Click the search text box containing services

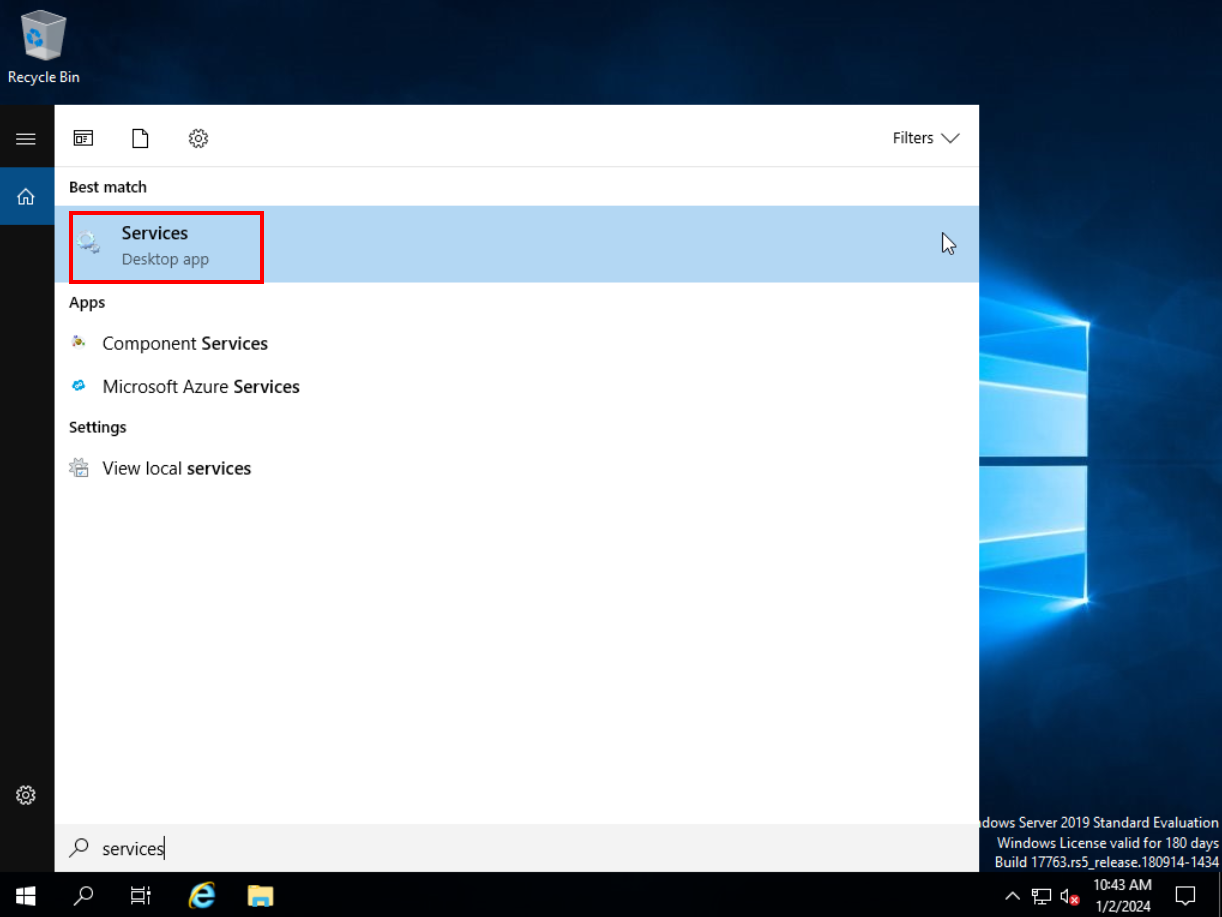point(500,848)
